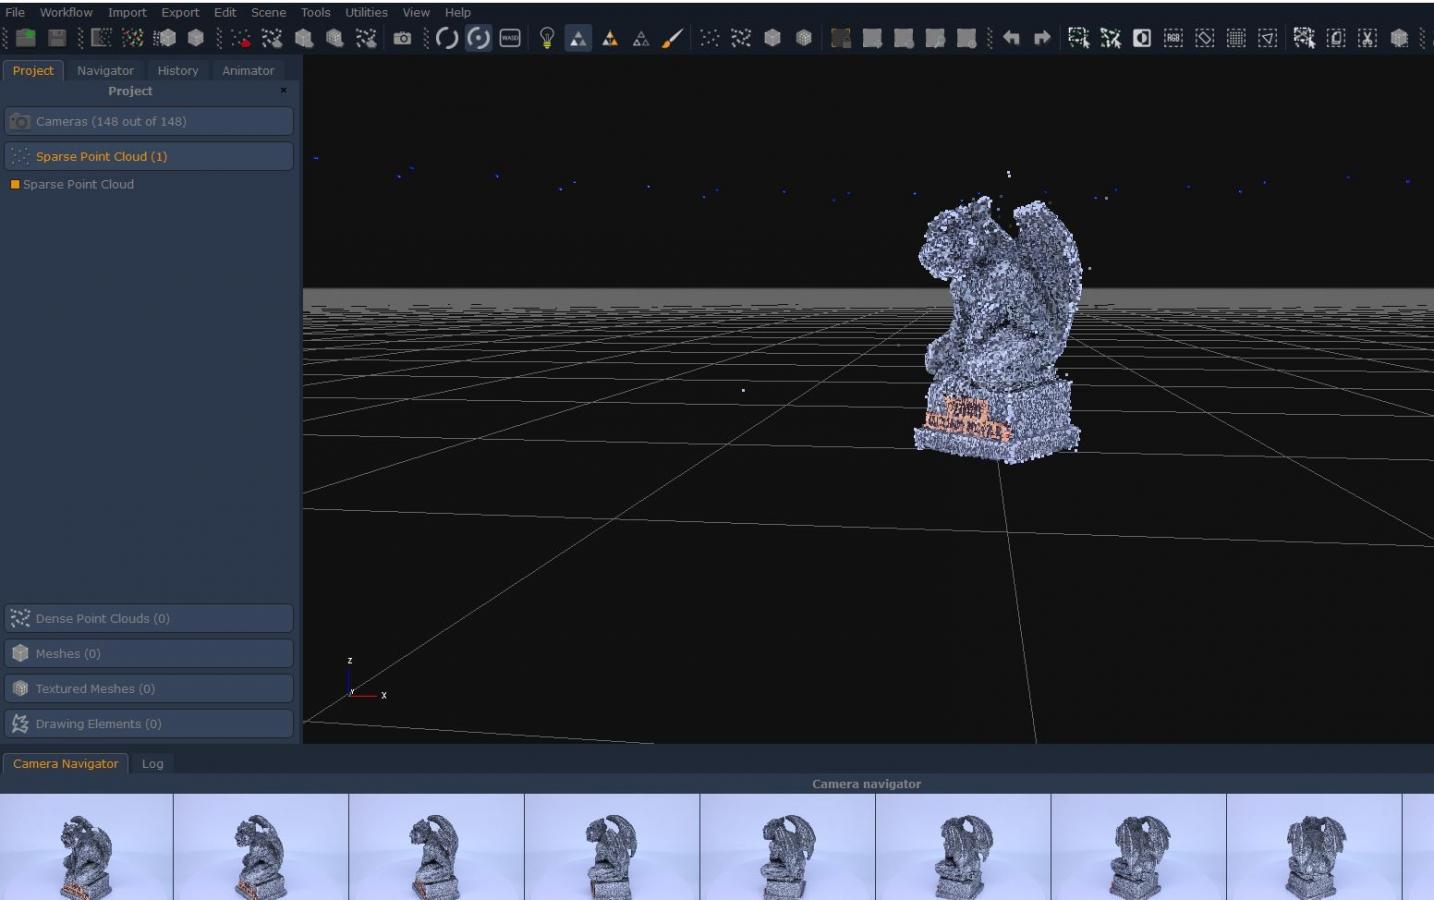This screenshot has width=1434, height=900.
Task: Select the first gargoyle camera thumbnail
Action: (x=86, y=846)
